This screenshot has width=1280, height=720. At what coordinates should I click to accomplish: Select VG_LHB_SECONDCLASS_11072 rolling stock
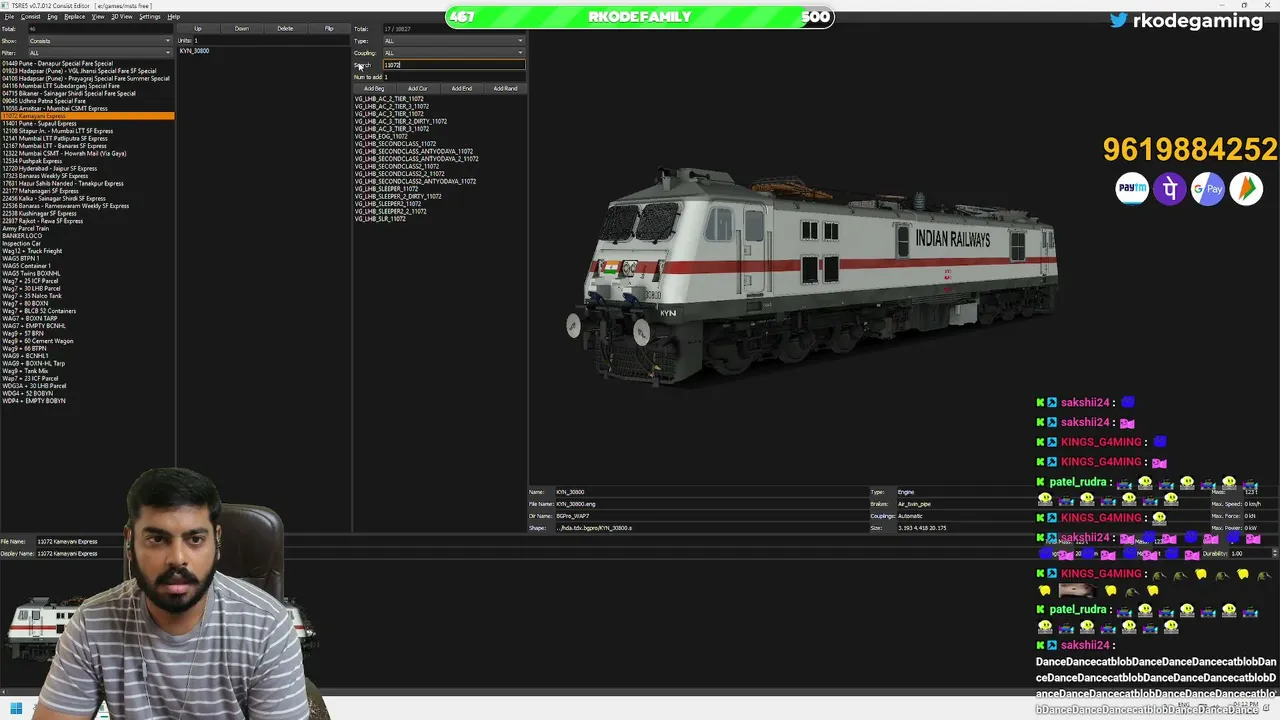395,144
